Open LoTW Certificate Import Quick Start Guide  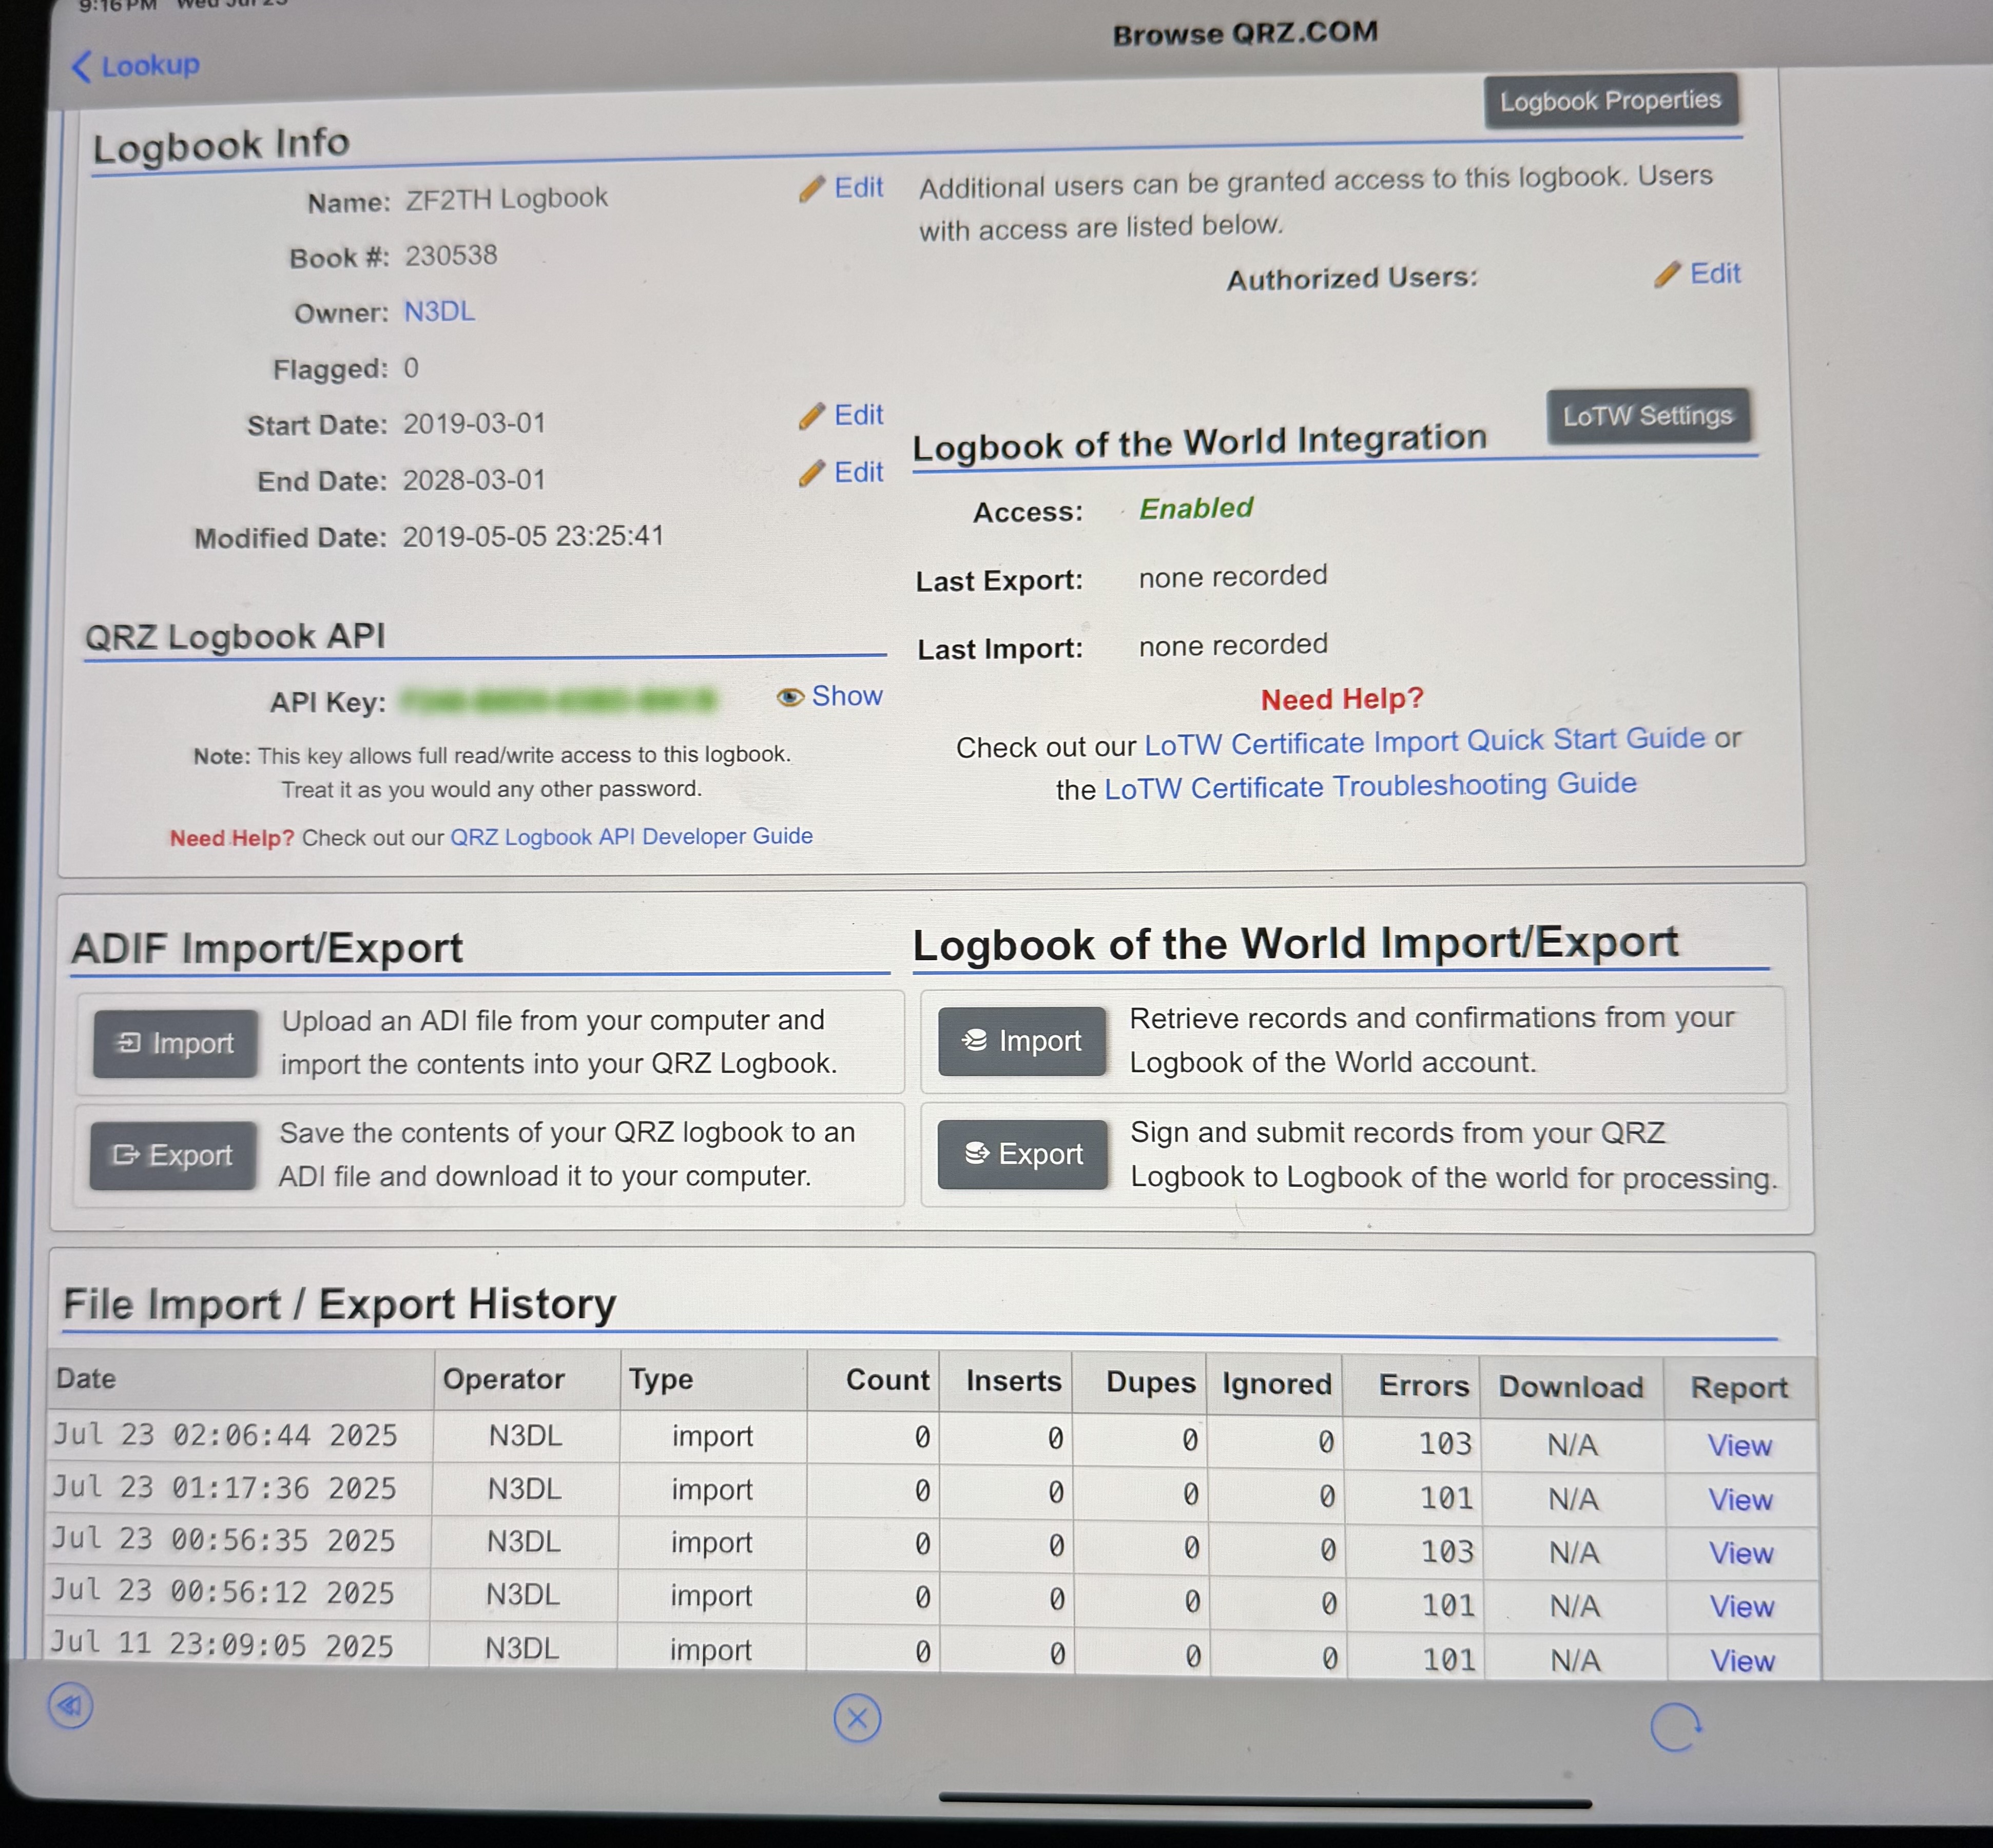click(1425, 741)
